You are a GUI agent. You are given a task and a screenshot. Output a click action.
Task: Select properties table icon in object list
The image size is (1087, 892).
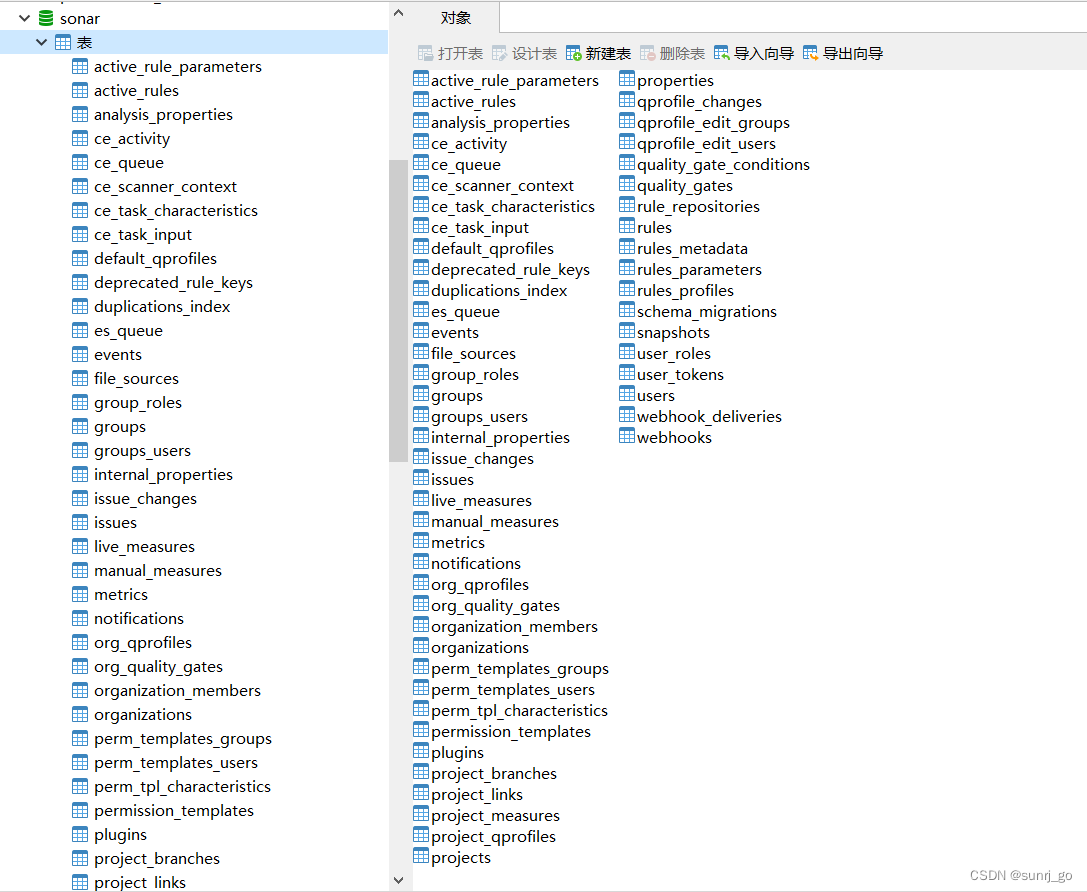[x=627, y=79]
